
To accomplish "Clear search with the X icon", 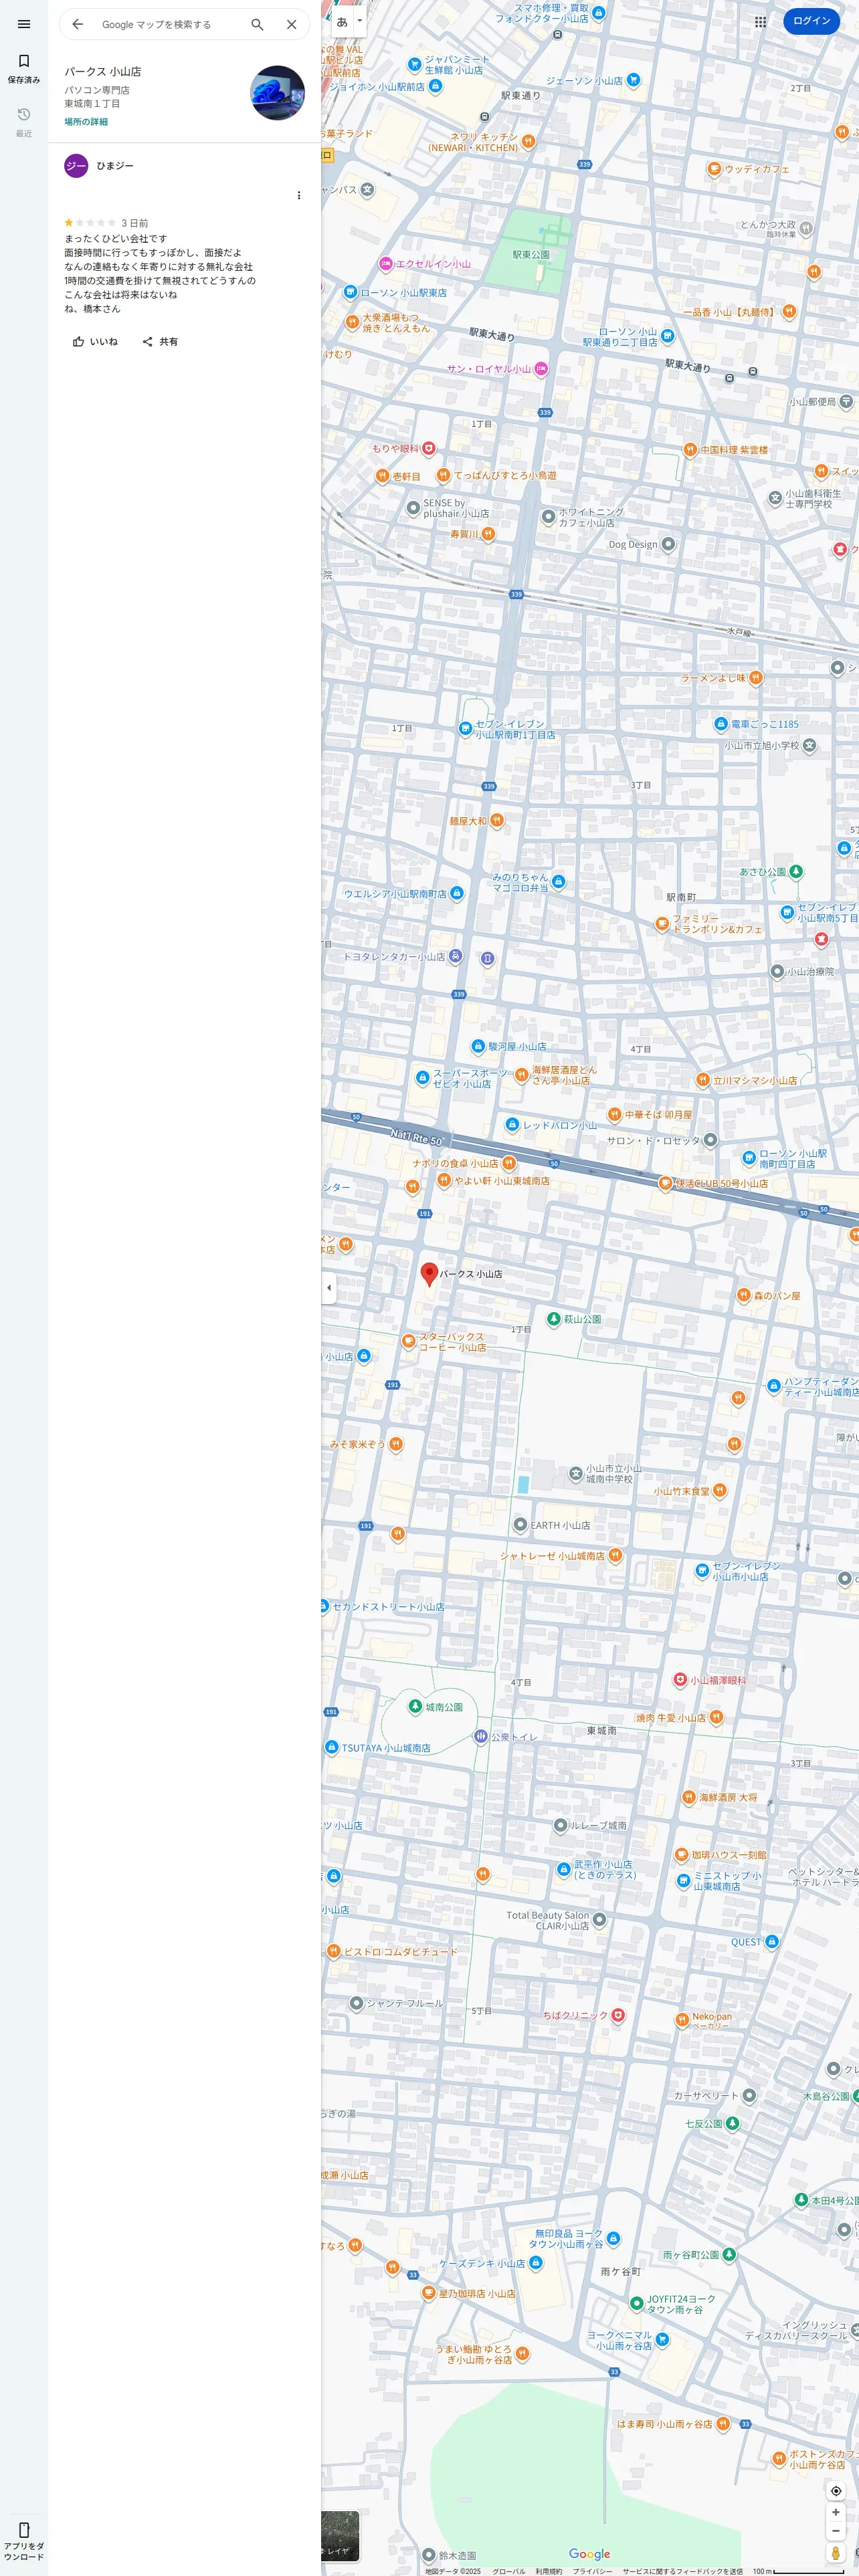I will pyautogui.click(x=291, y=24).
